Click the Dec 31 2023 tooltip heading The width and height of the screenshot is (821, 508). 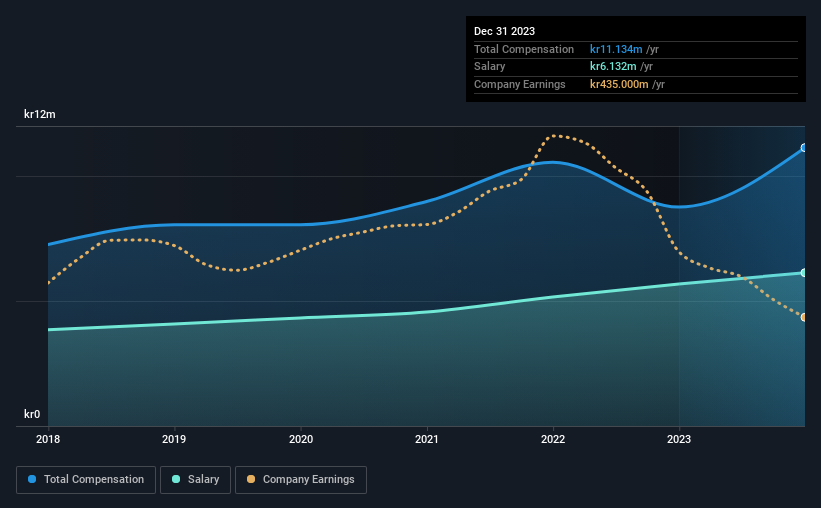[504, 31]
